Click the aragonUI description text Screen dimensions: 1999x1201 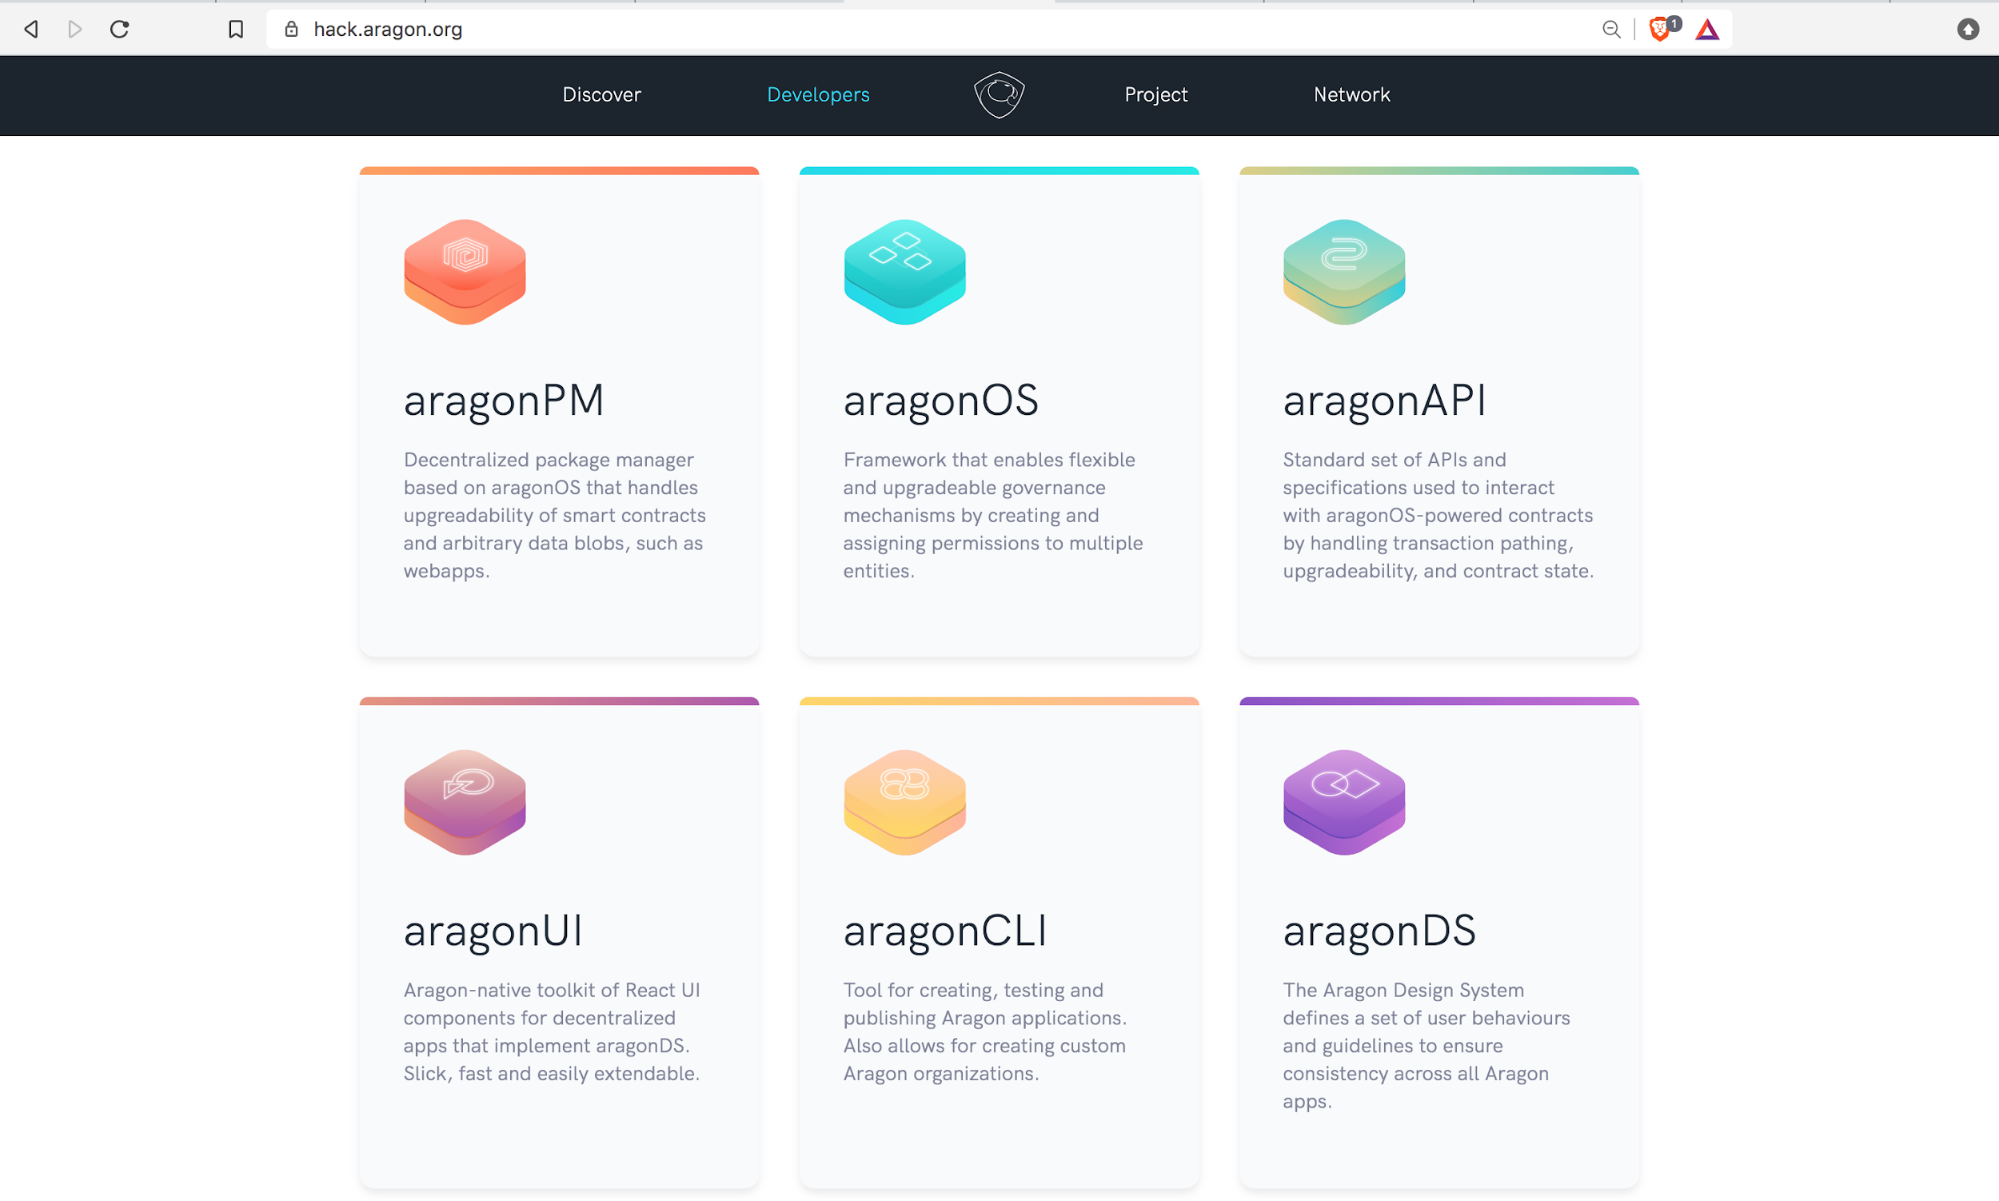click(x=552, y=1031)
